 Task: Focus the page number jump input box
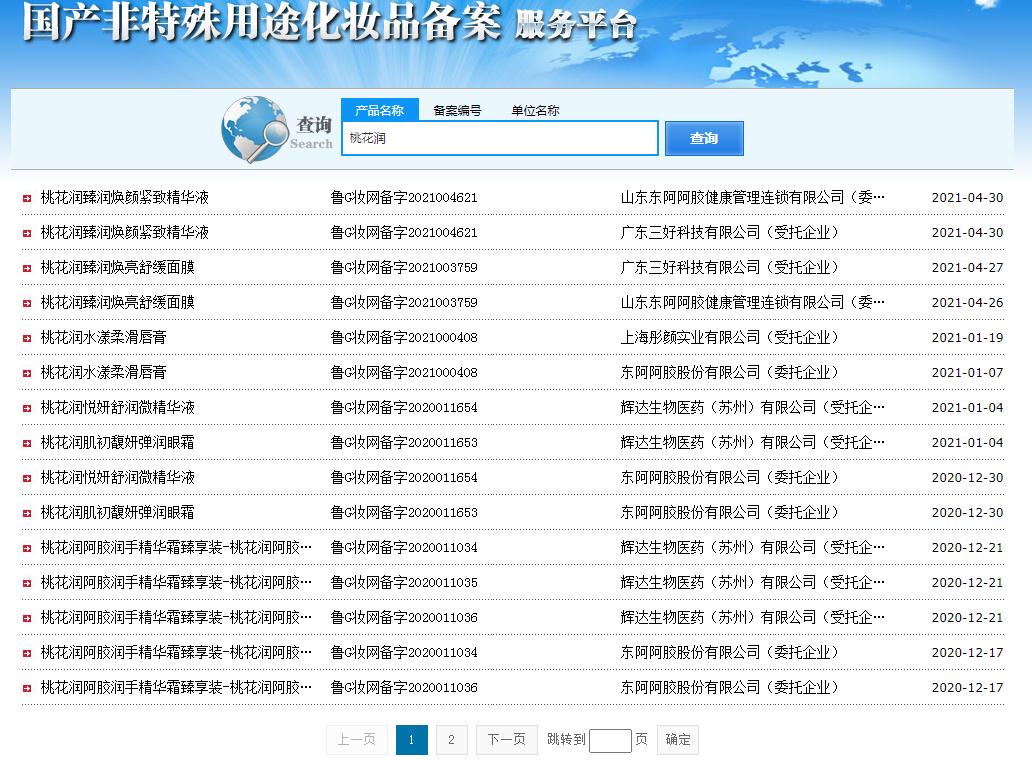(610, 740)
